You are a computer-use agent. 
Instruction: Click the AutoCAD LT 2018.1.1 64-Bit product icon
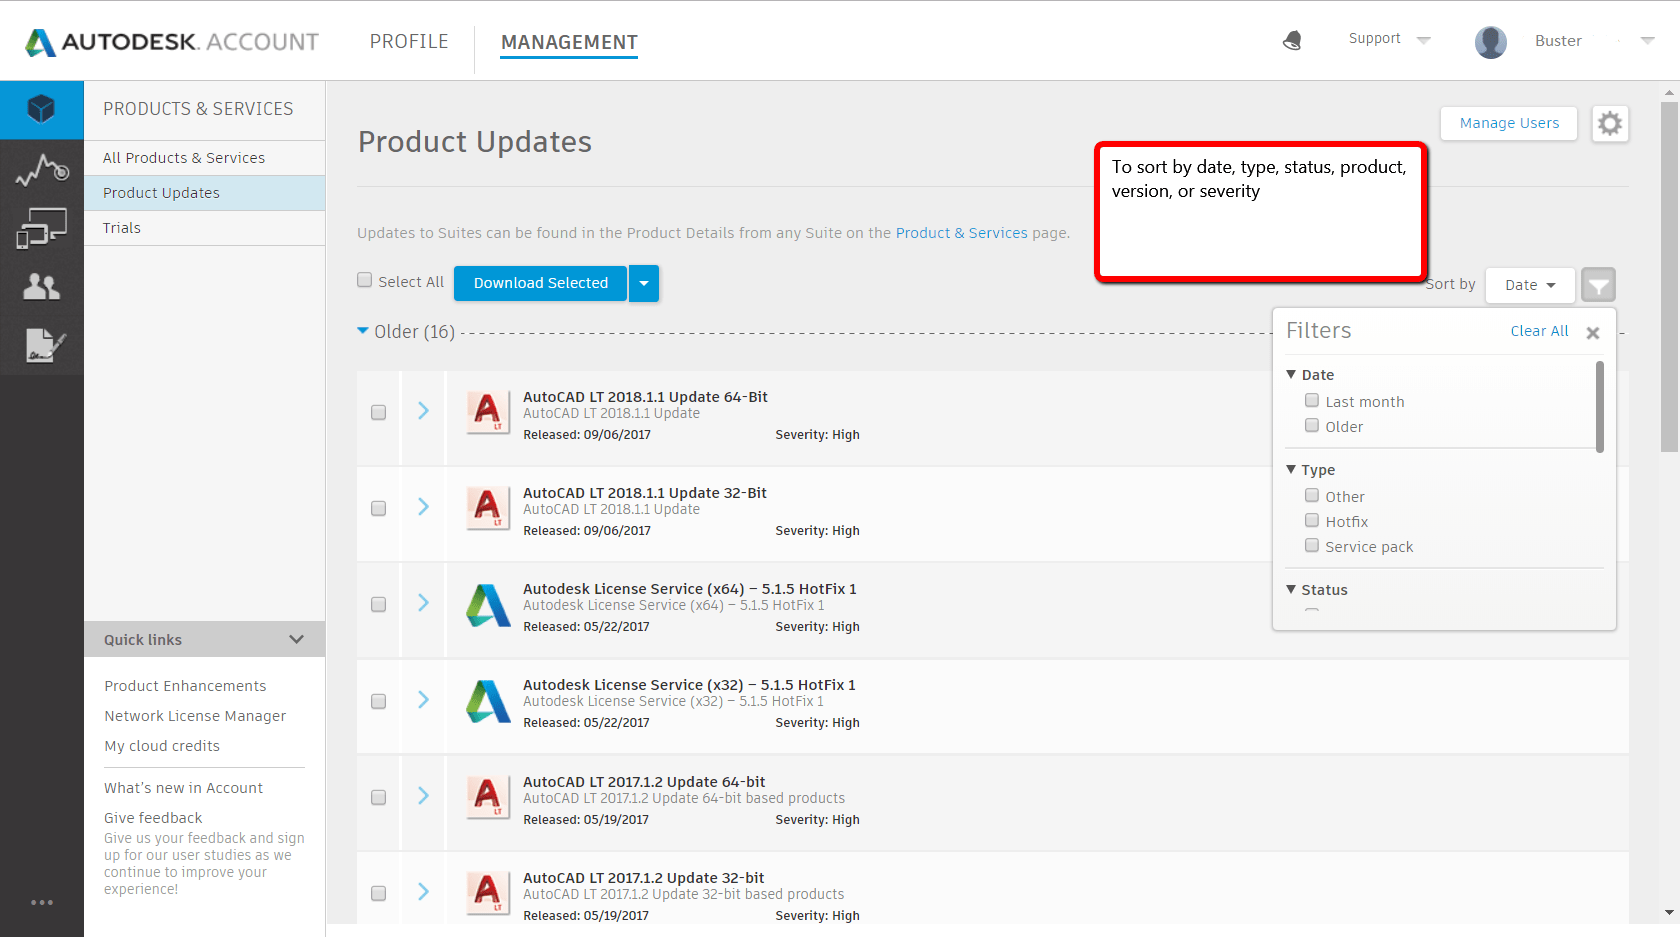(x=488, y=411)
